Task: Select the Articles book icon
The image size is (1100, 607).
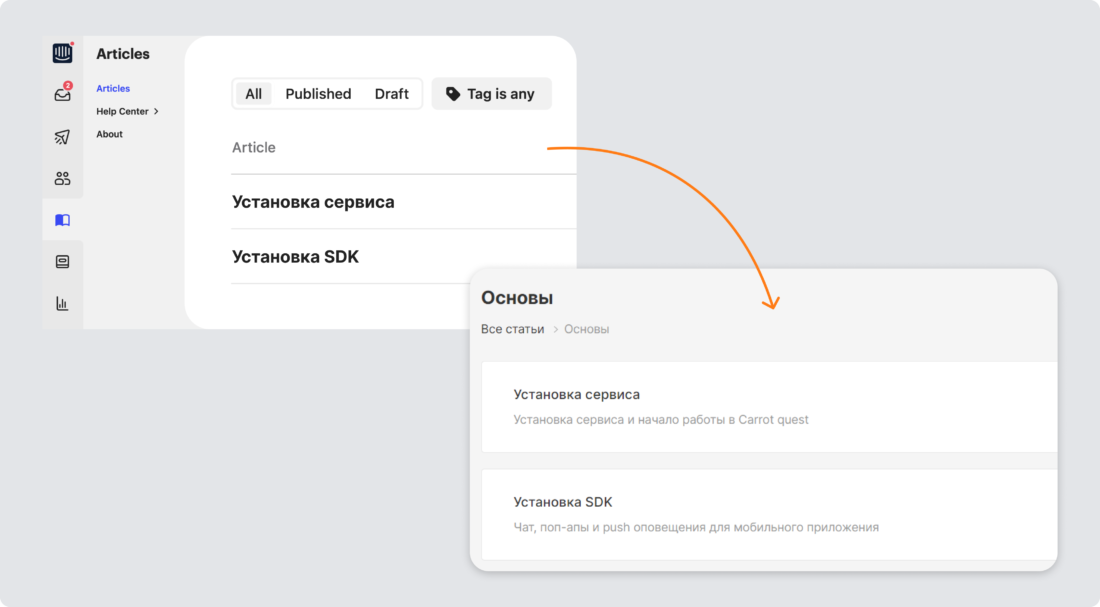Action: click(x=62, y=220)
